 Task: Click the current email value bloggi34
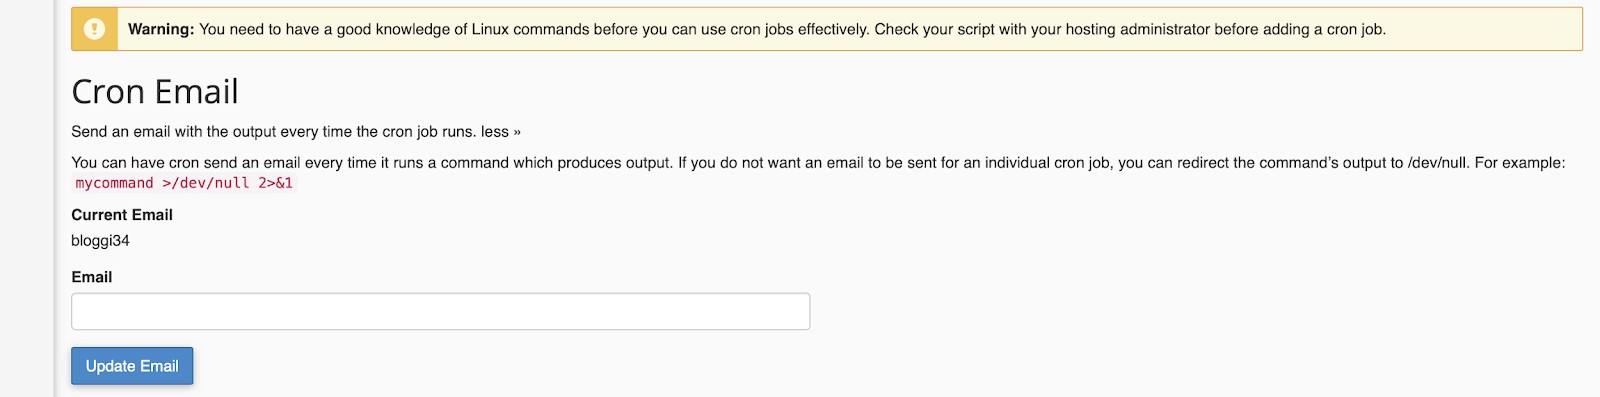pos(100,241)
